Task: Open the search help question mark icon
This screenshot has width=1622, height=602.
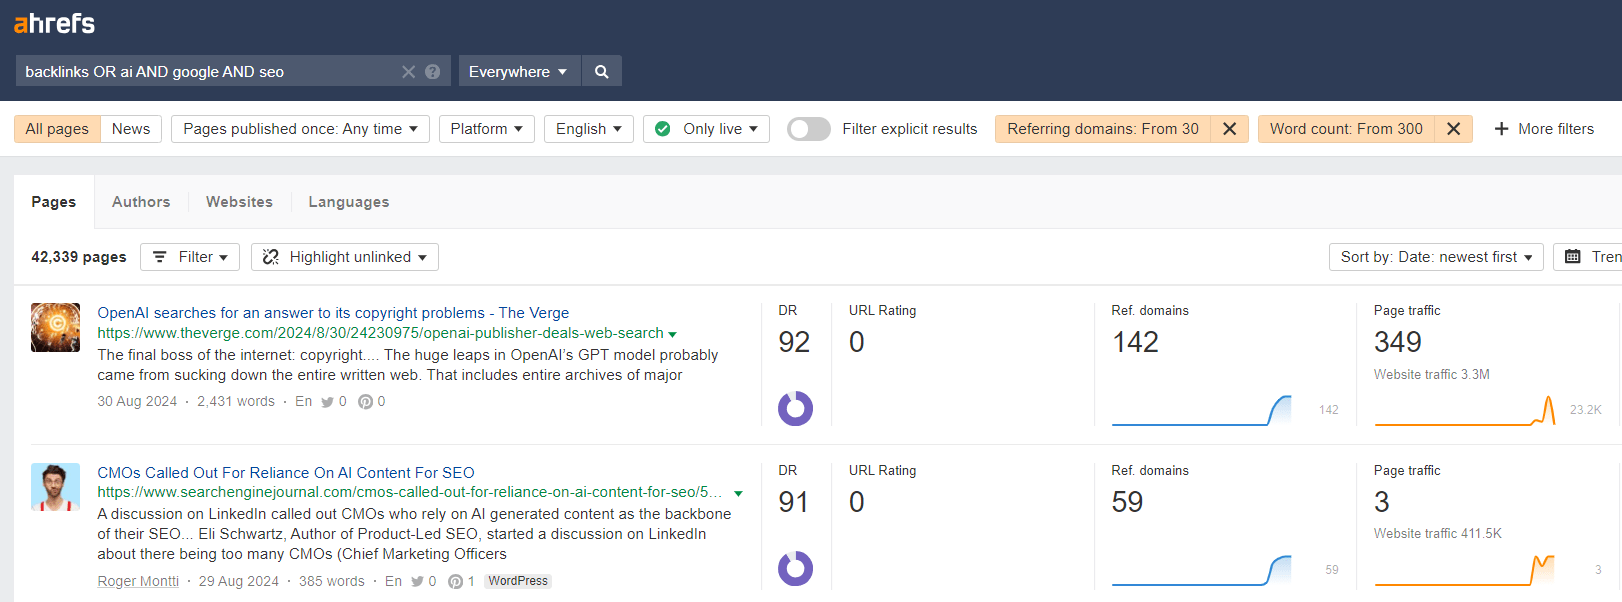Action: (x=433, y=71)
